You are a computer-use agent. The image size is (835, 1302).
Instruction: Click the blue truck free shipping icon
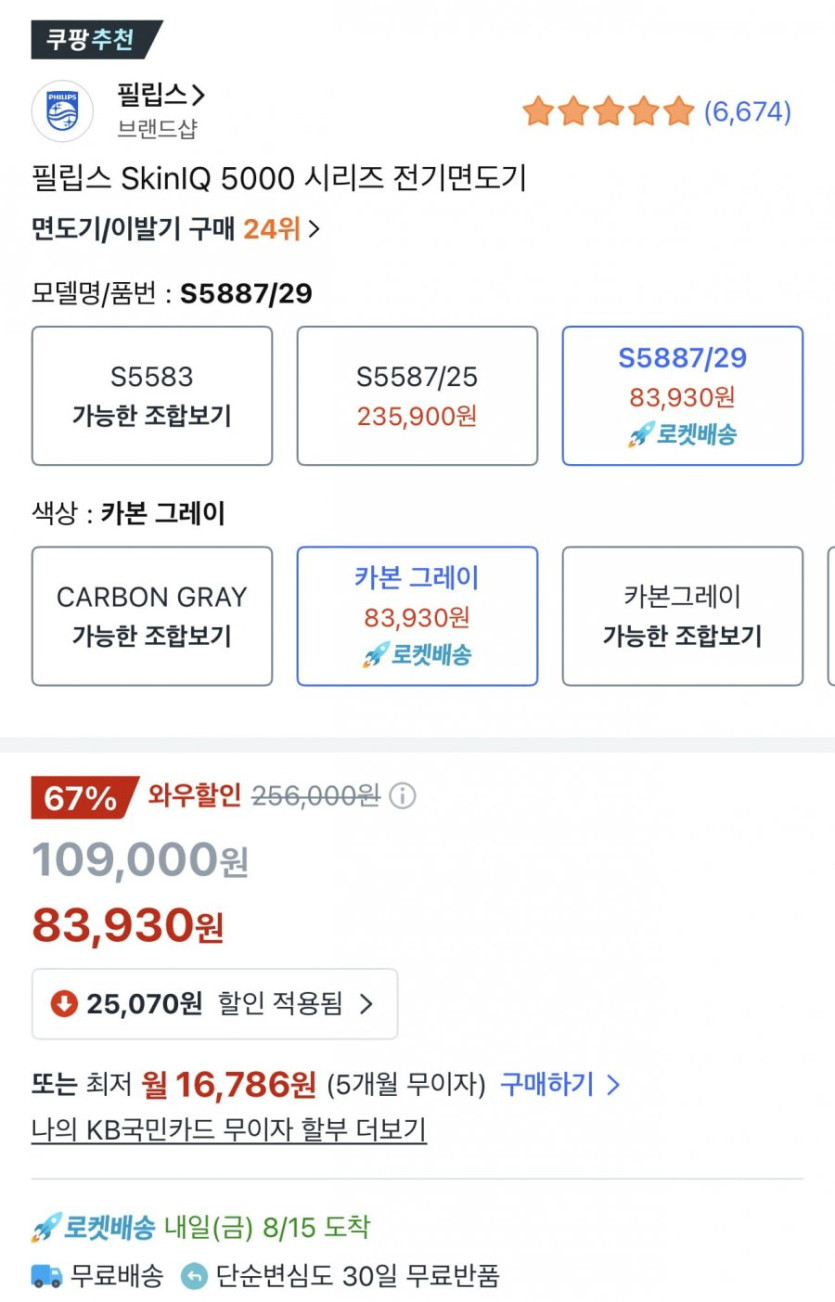(46, 1276)
